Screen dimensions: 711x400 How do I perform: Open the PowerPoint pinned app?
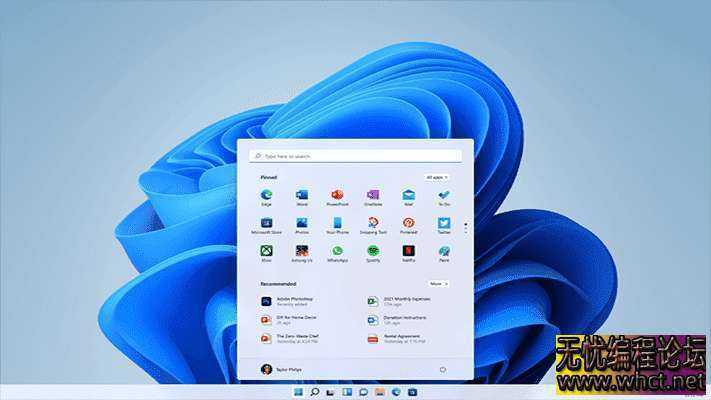tap(338, 195)
